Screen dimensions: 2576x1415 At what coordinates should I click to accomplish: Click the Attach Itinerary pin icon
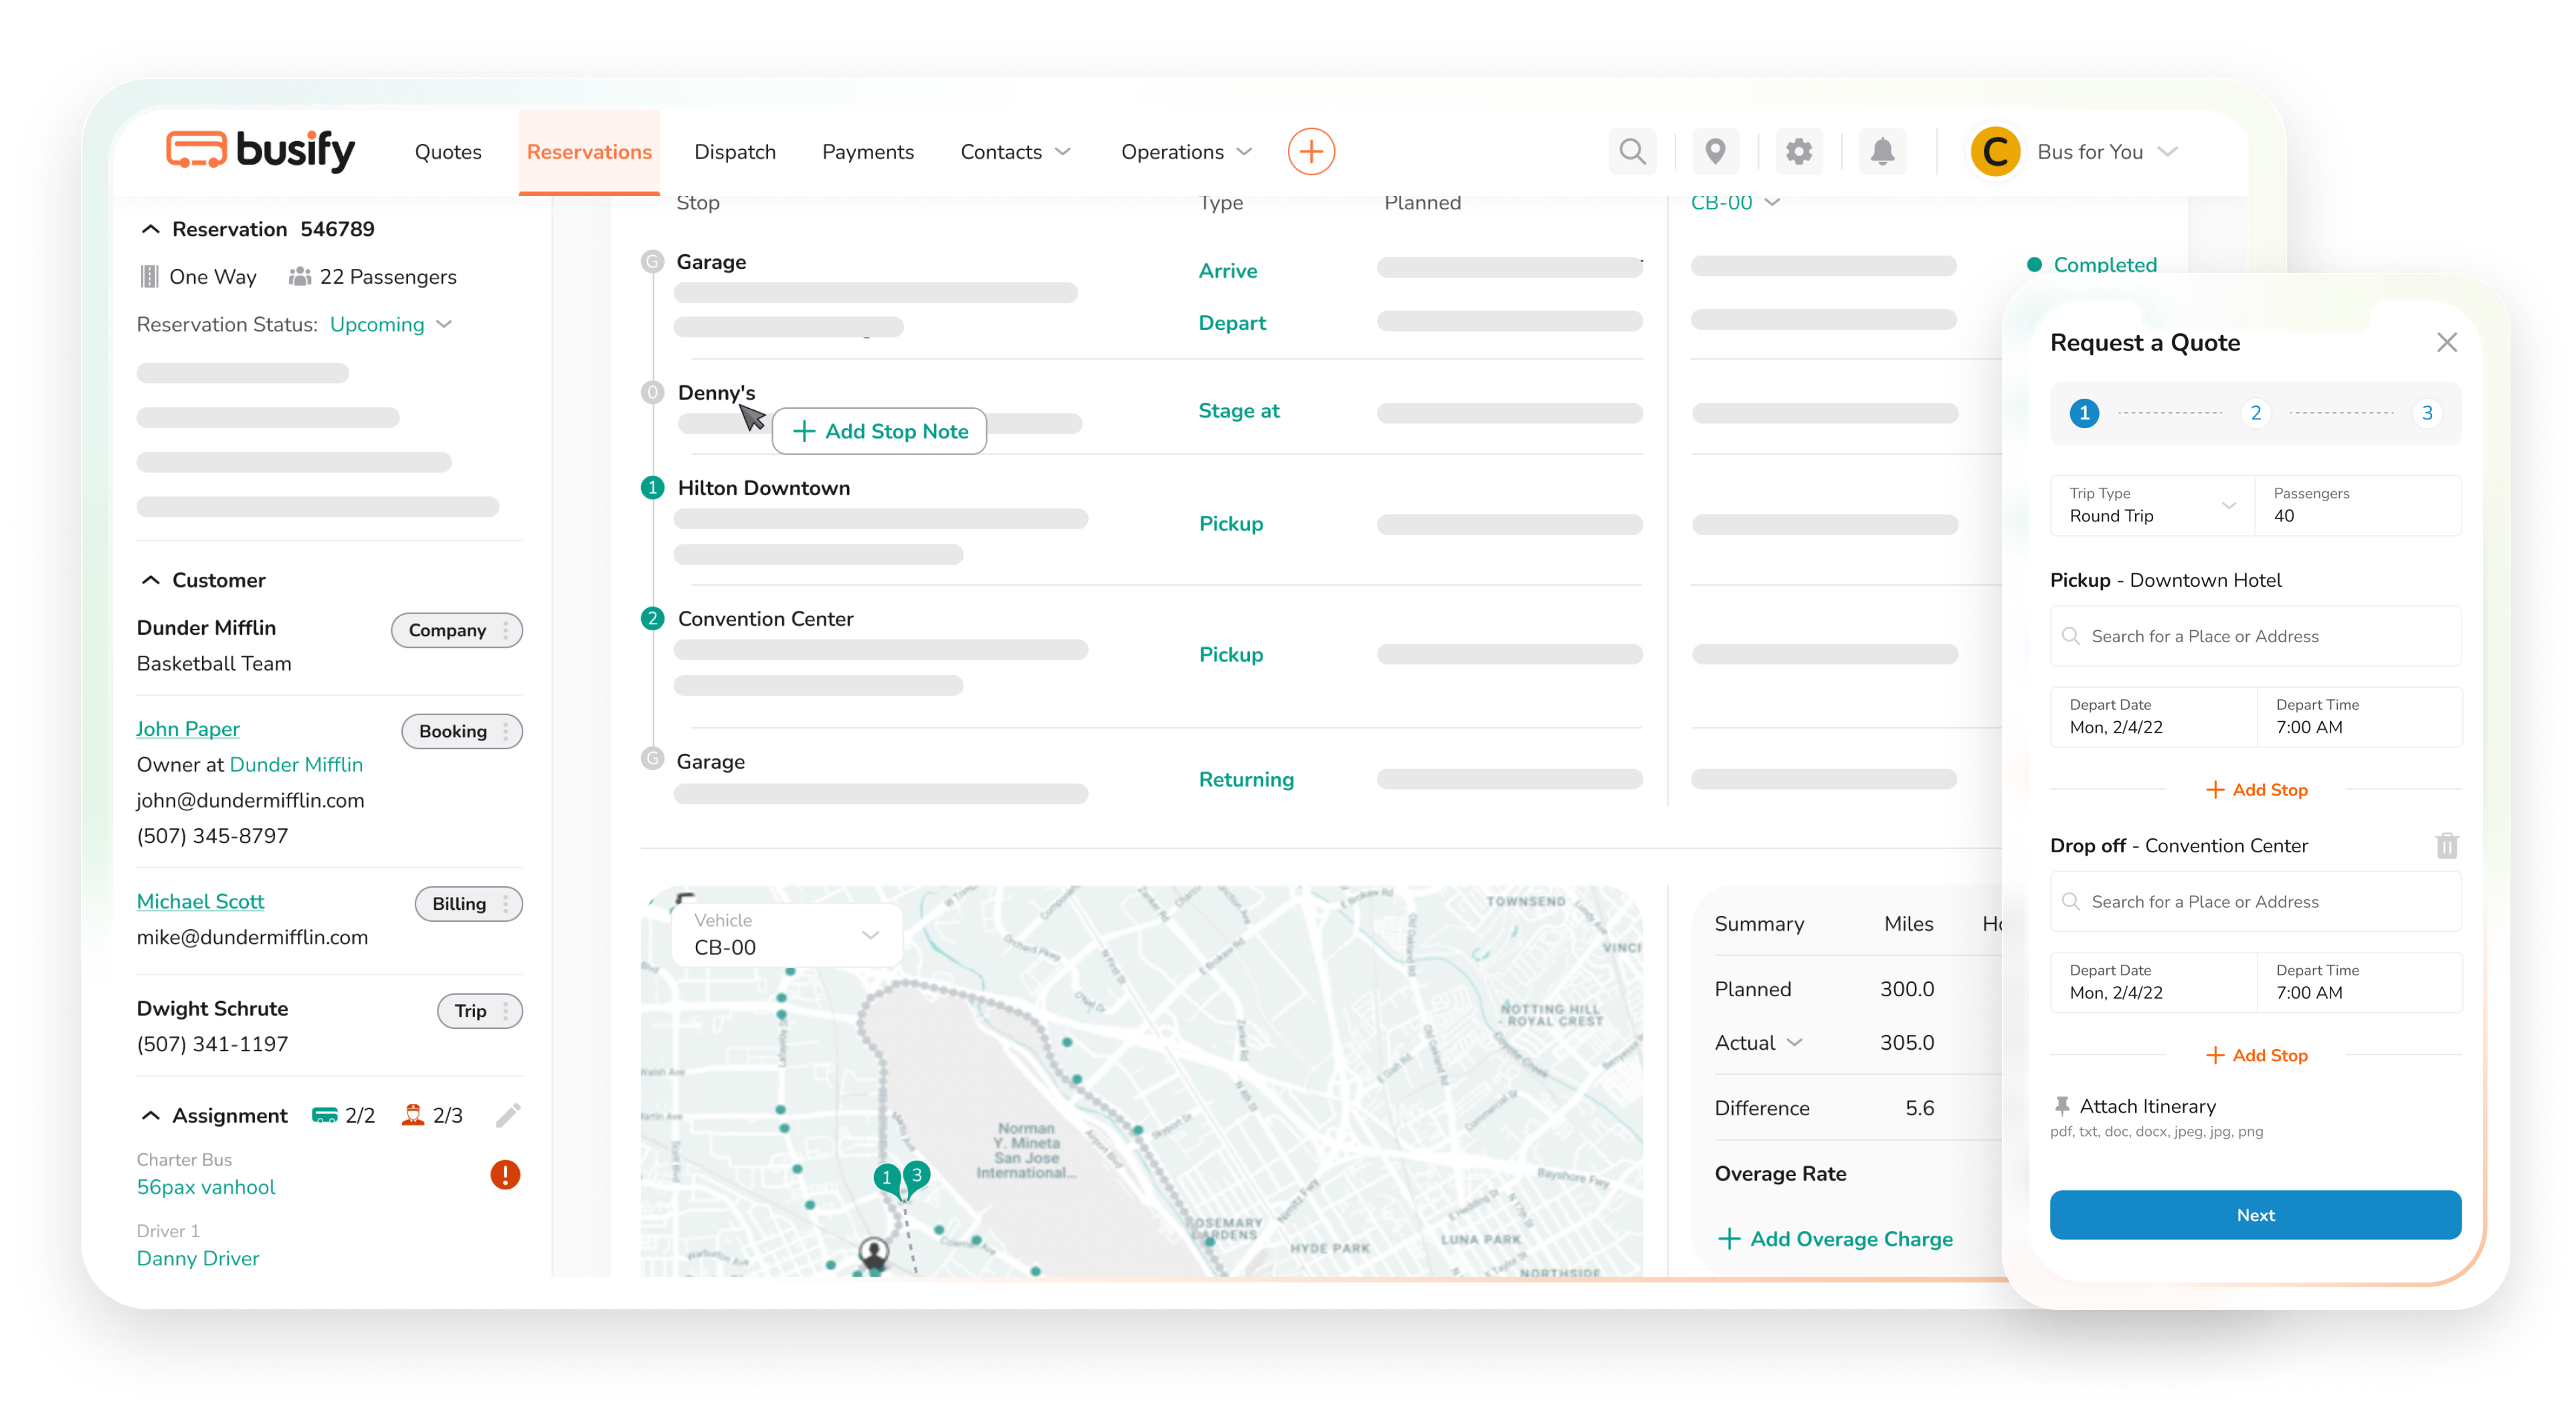(x=2061, y=1106)
